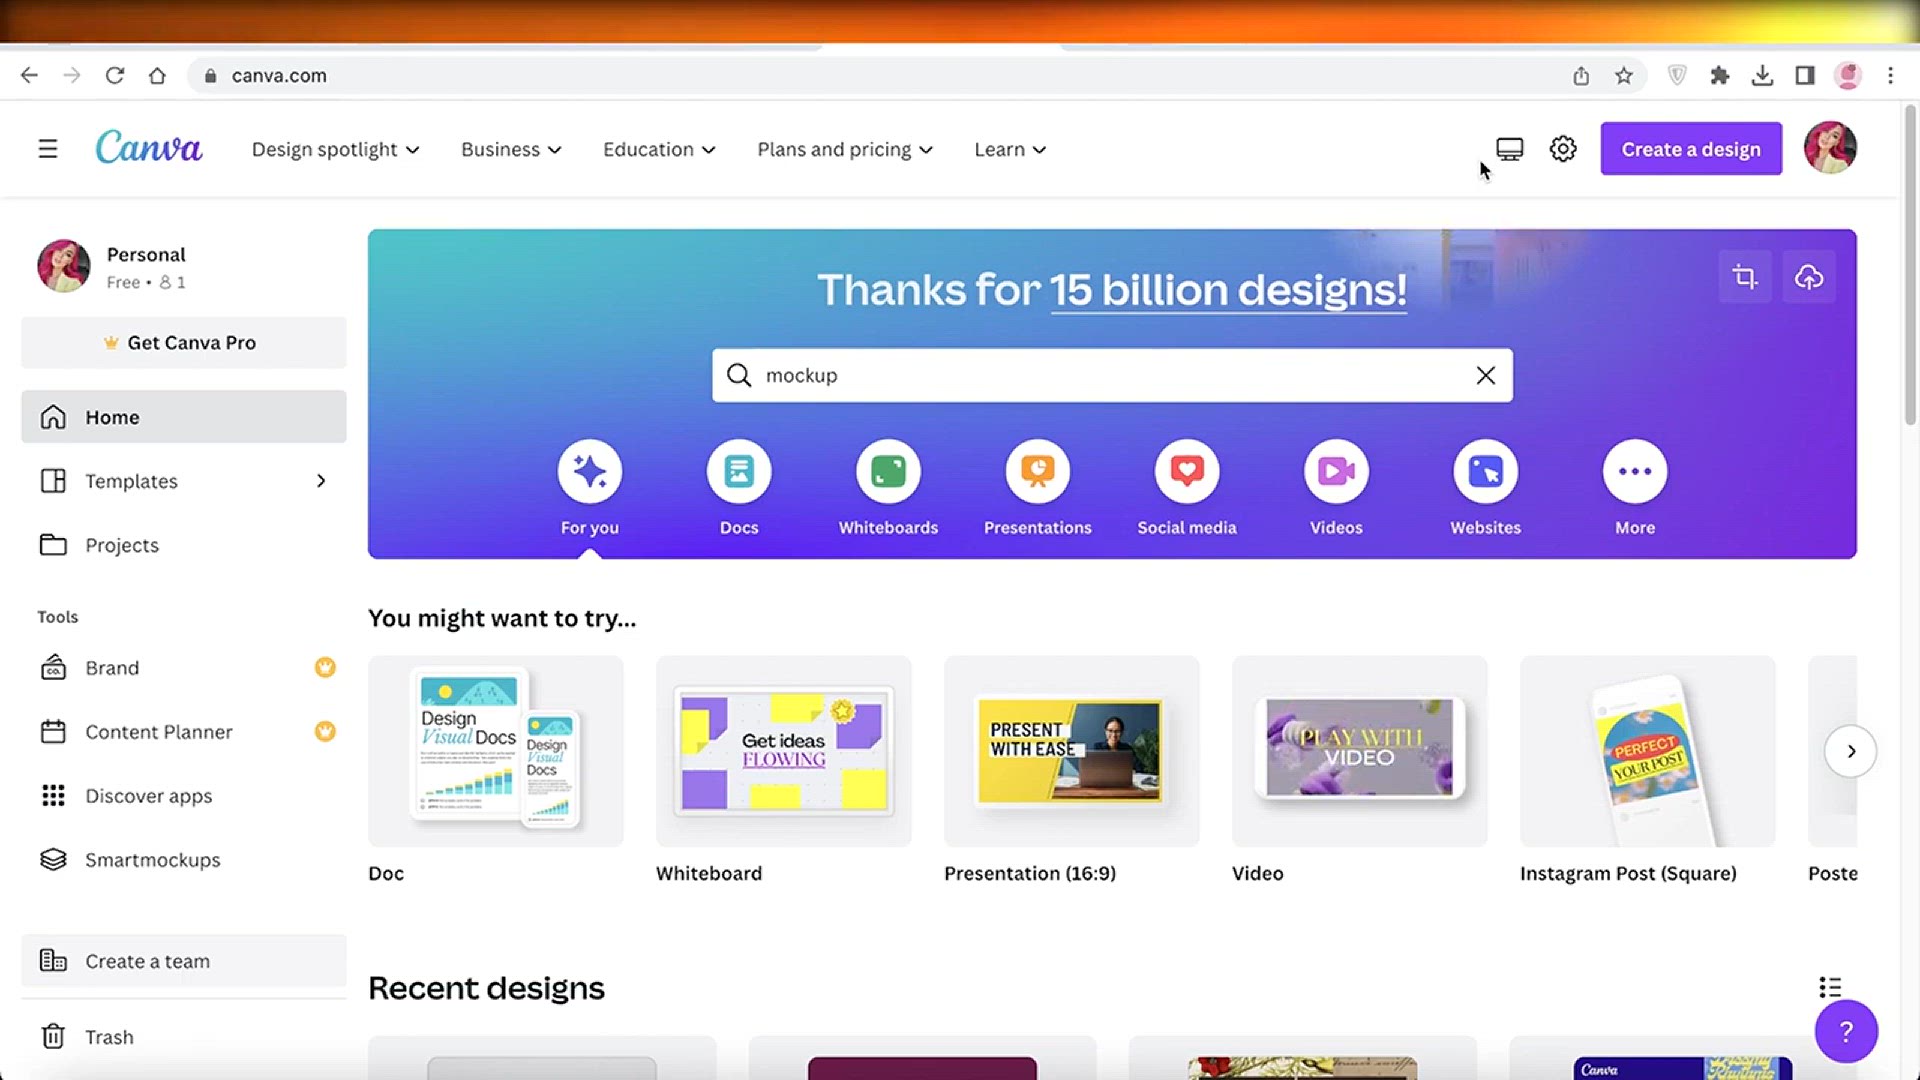The width and height of the screenshot is (1920, 1080).
Task: Switch Recent designs to list view
Action: point(1830,988)
